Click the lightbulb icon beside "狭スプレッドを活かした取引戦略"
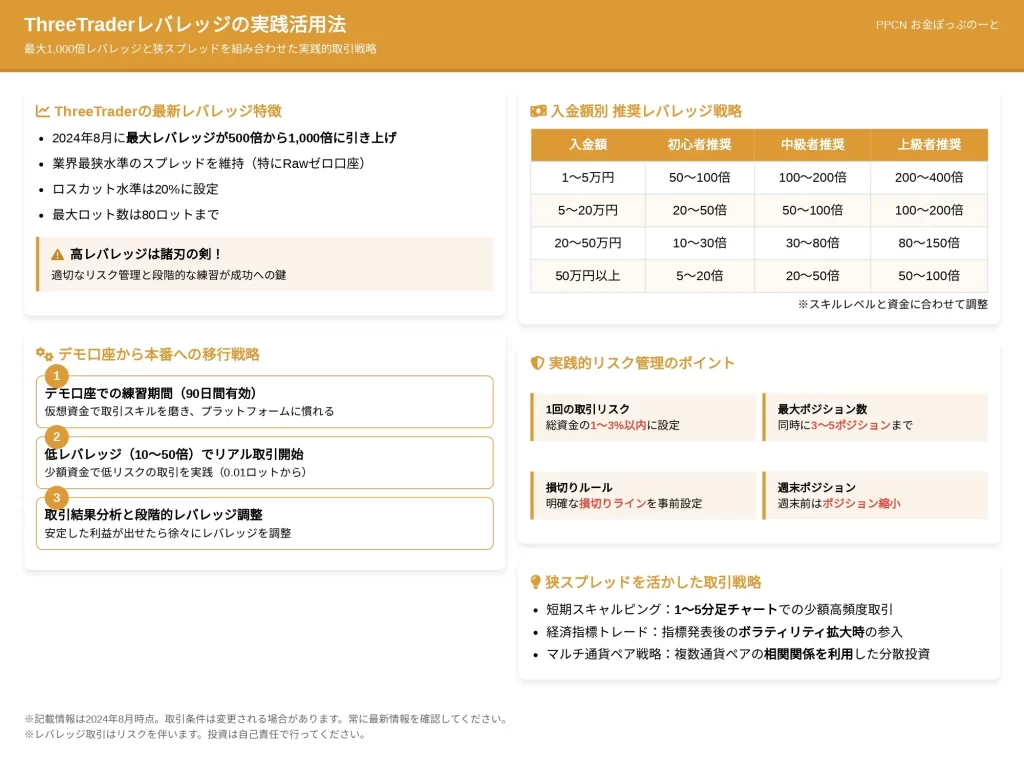The width and height of the screenshot is (1024, 759). click(536, 581)
